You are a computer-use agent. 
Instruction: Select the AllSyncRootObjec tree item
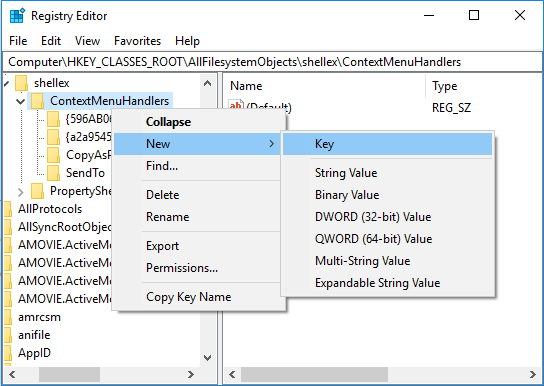(x=65, y=227)
